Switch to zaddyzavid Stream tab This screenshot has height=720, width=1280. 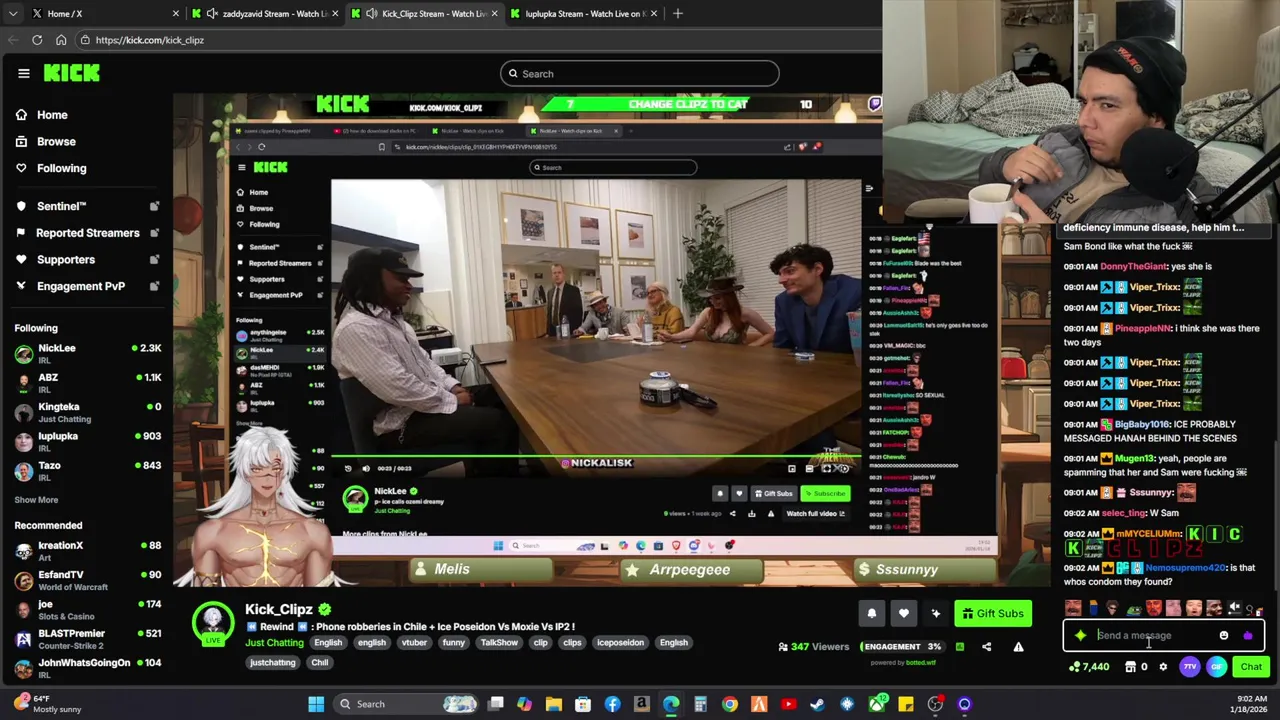pyautogui.click(x=265, y=13)
